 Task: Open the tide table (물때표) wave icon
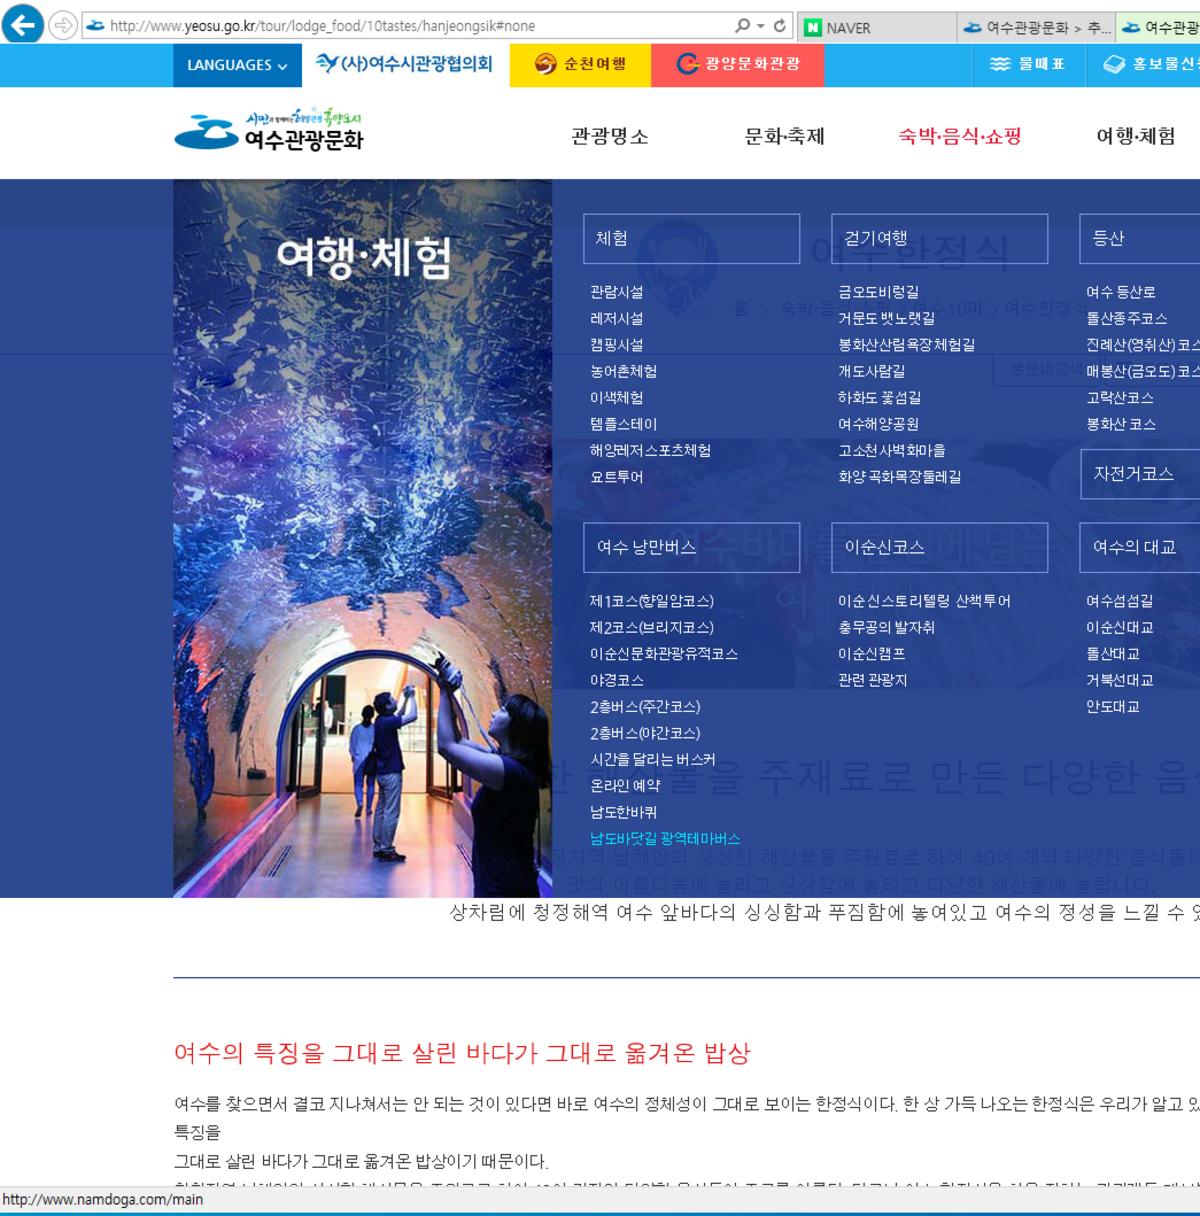[x=999, y=63]
